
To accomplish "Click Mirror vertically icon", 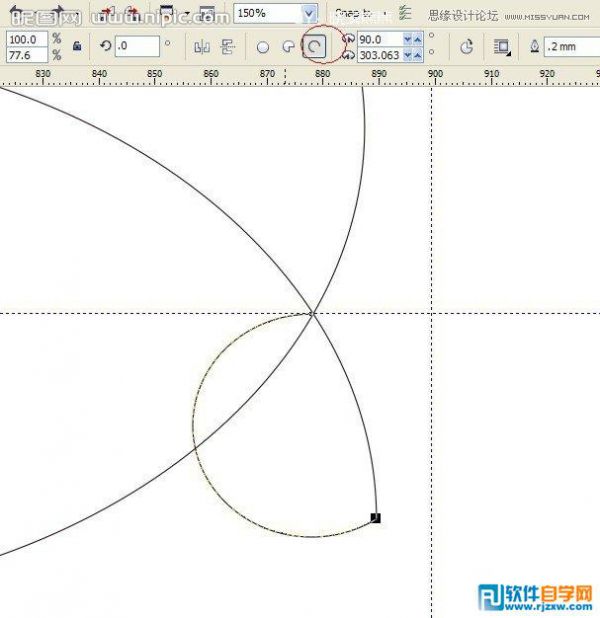I will [x=228, y=47].
